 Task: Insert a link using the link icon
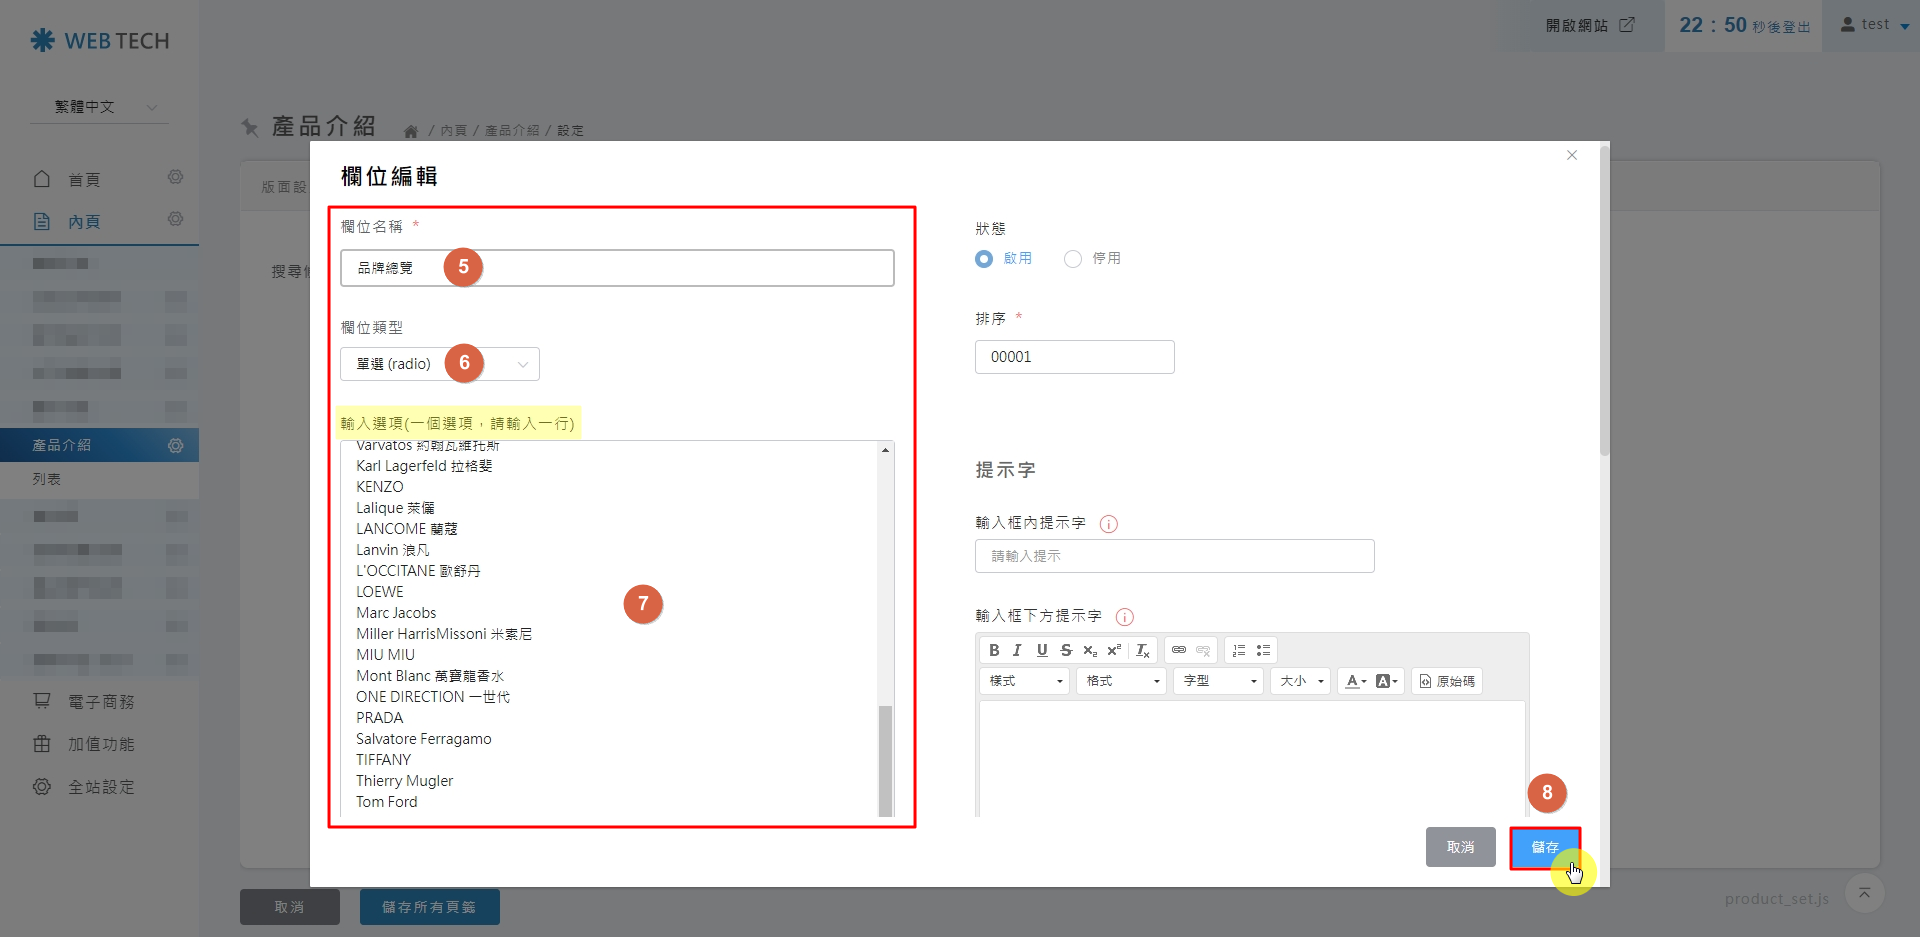[x=1179, y=650]
